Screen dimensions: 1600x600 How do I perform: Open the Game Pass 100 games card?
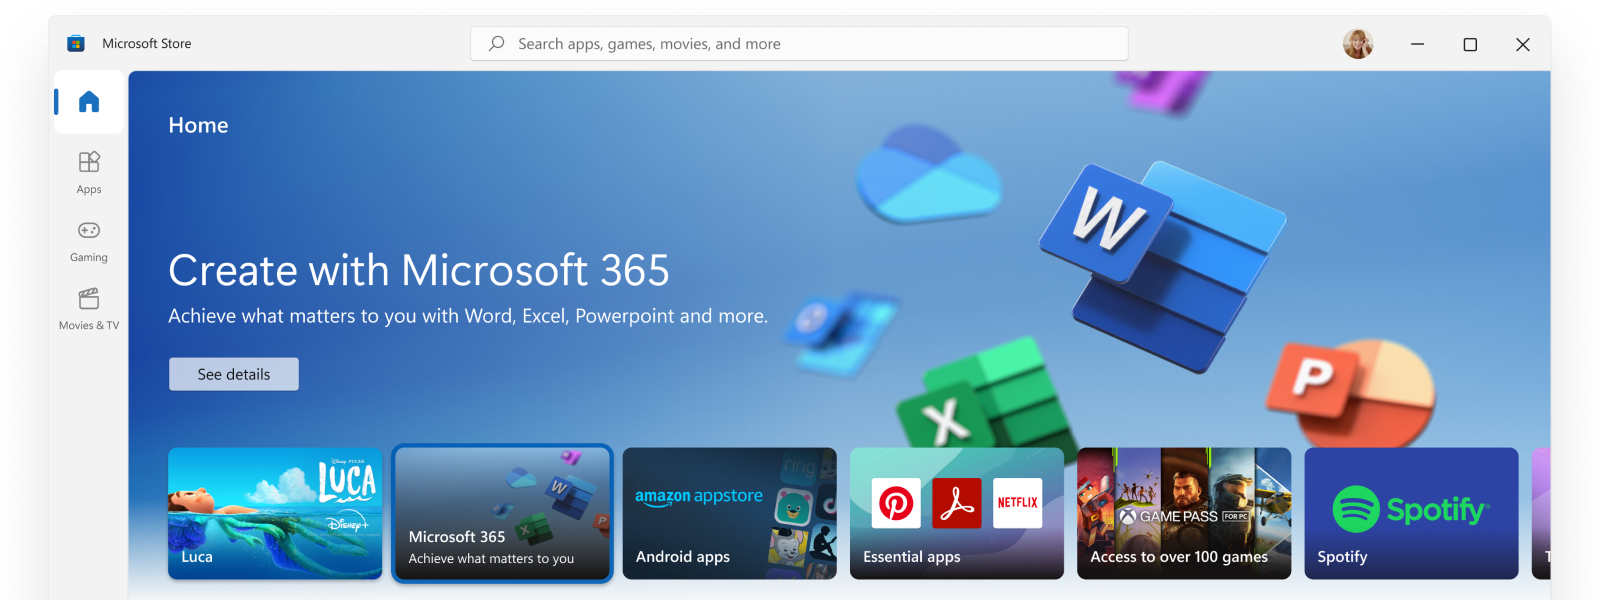tap(1184, 513)
